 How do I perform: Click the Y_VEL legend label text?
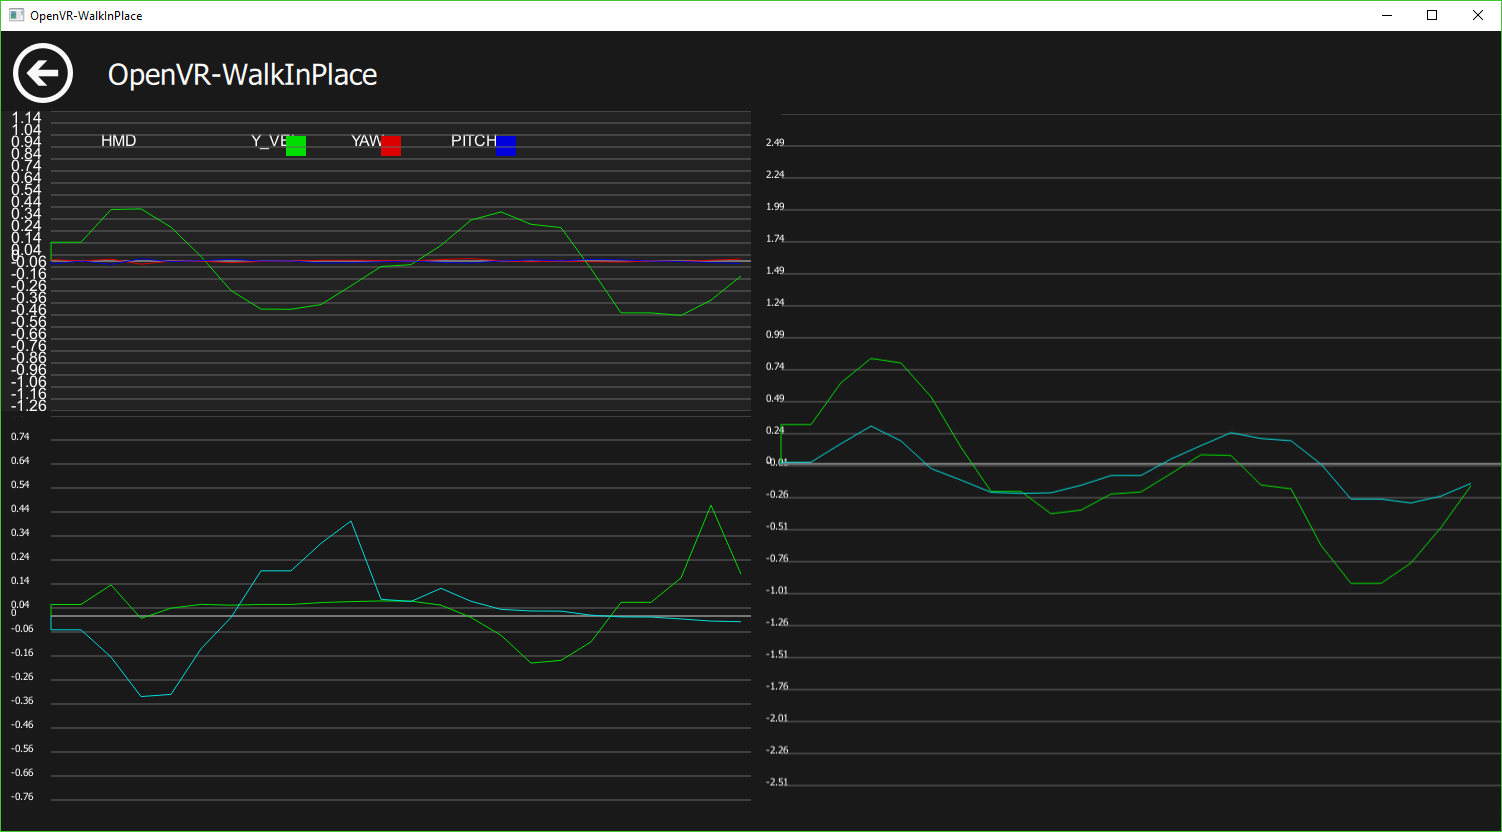click(x=270, y=141)
